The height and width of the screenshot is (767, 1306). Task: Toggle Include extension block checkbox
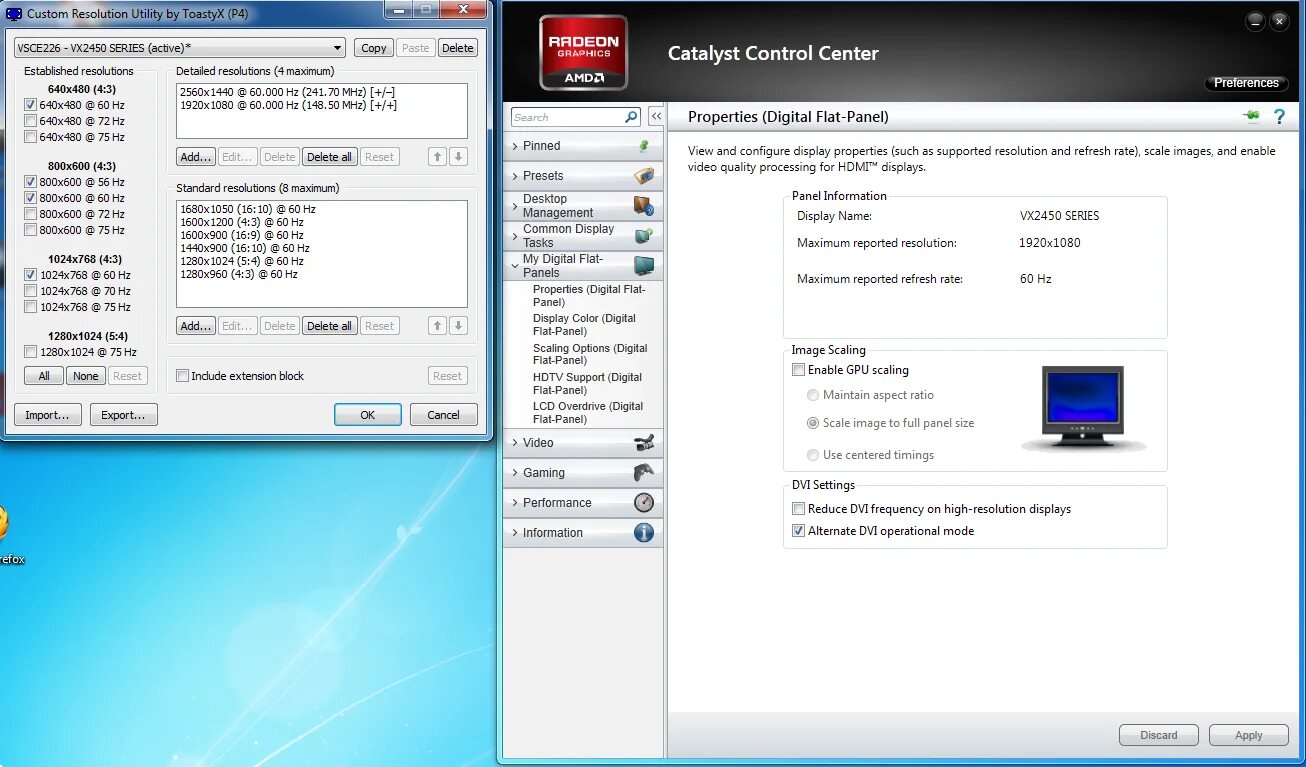(x=182, y=376)
